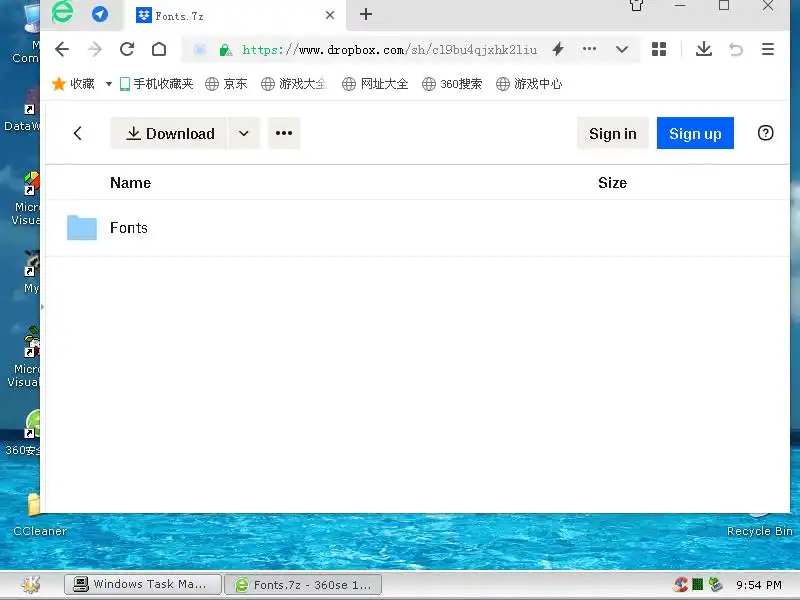Image resolution: width=800 pixels, height=600 pixels.
Task: Switch to Windows Task Manager taskbar item
Action: coord(143,585)
